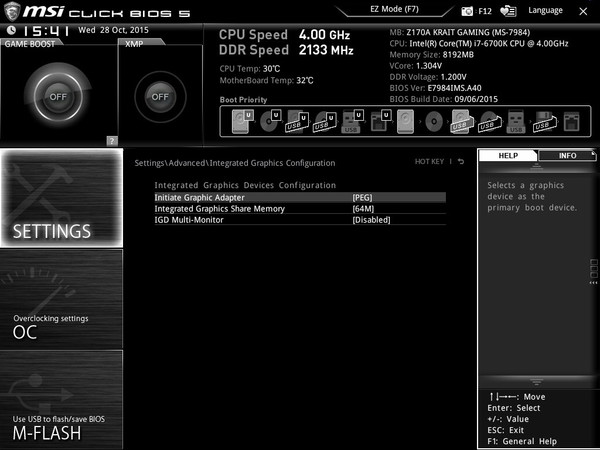Click the BIOS Ver E7984IMS.A40 line
This screenshot has height=450, width=600.
click(435, 88)
